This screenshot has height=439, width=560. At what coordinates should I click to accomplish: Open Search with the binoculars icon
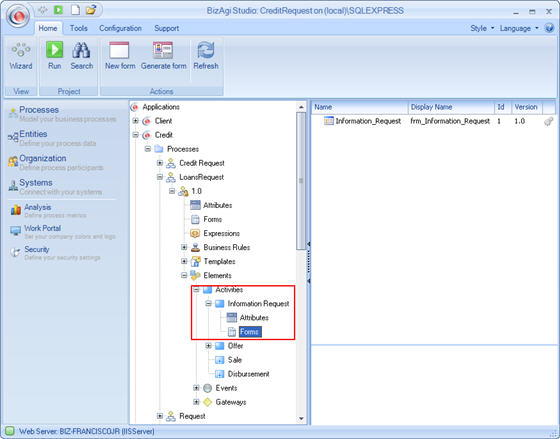tap(81, 55)
